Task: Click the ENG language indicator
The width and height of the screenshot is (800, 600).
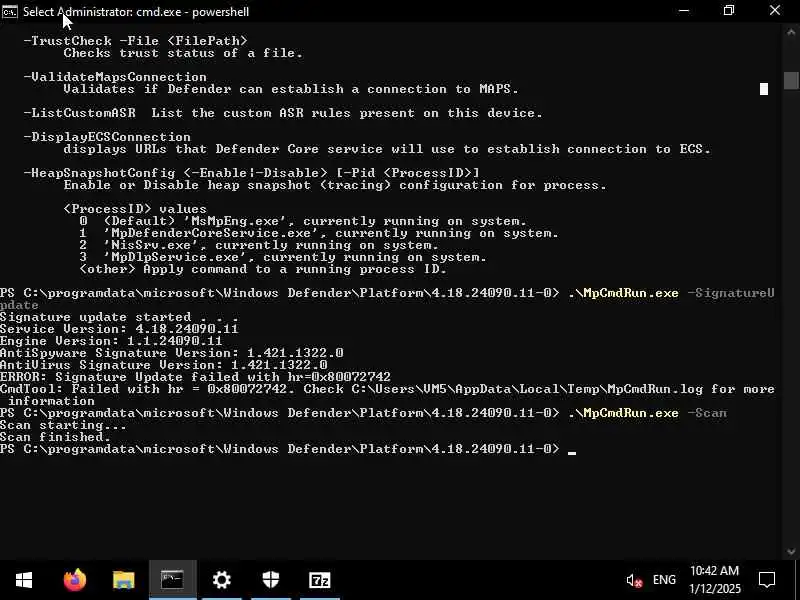Action: tap(664, 580)
